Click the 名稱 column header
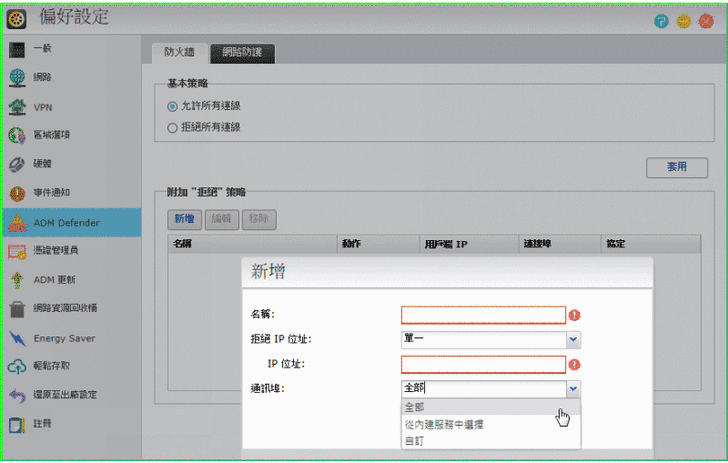This screenshot has height=463, width=728. [253, 244]
